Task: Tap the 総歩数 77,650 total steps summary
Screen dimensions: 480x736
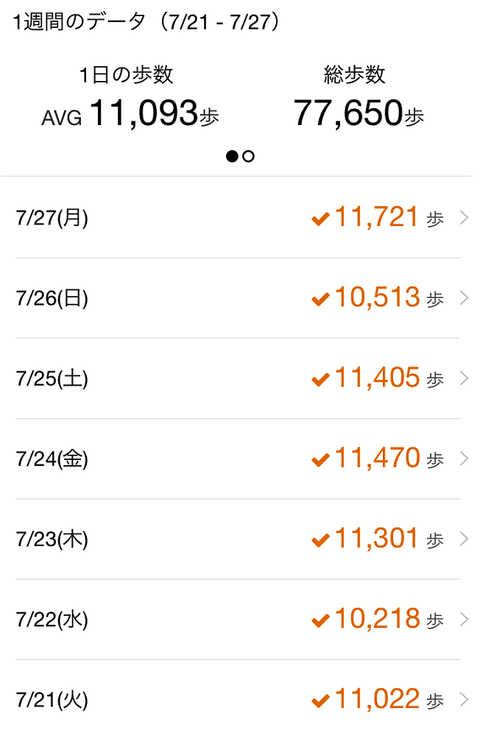Action: pos(358,98)
